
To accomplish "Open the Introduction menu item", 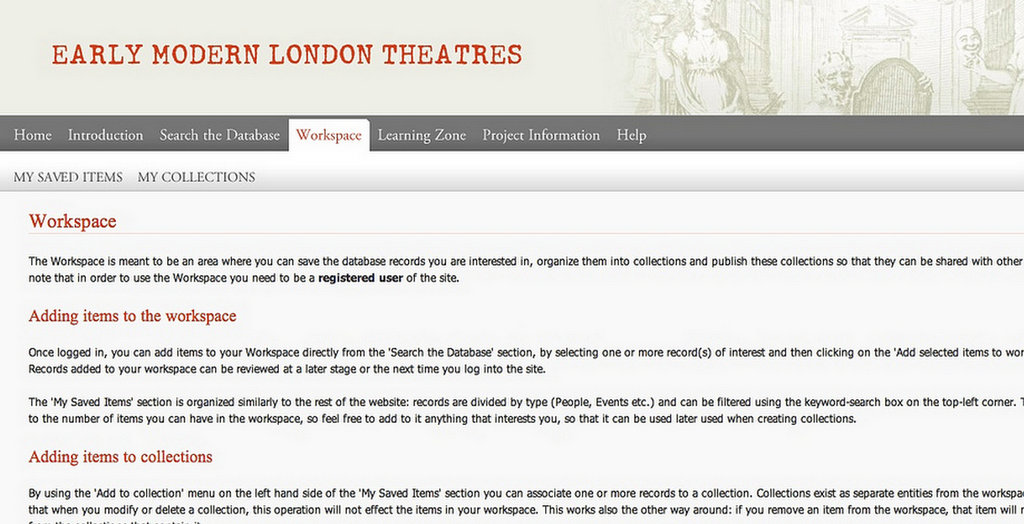I will pyautogui.click(x=105, y=135).
